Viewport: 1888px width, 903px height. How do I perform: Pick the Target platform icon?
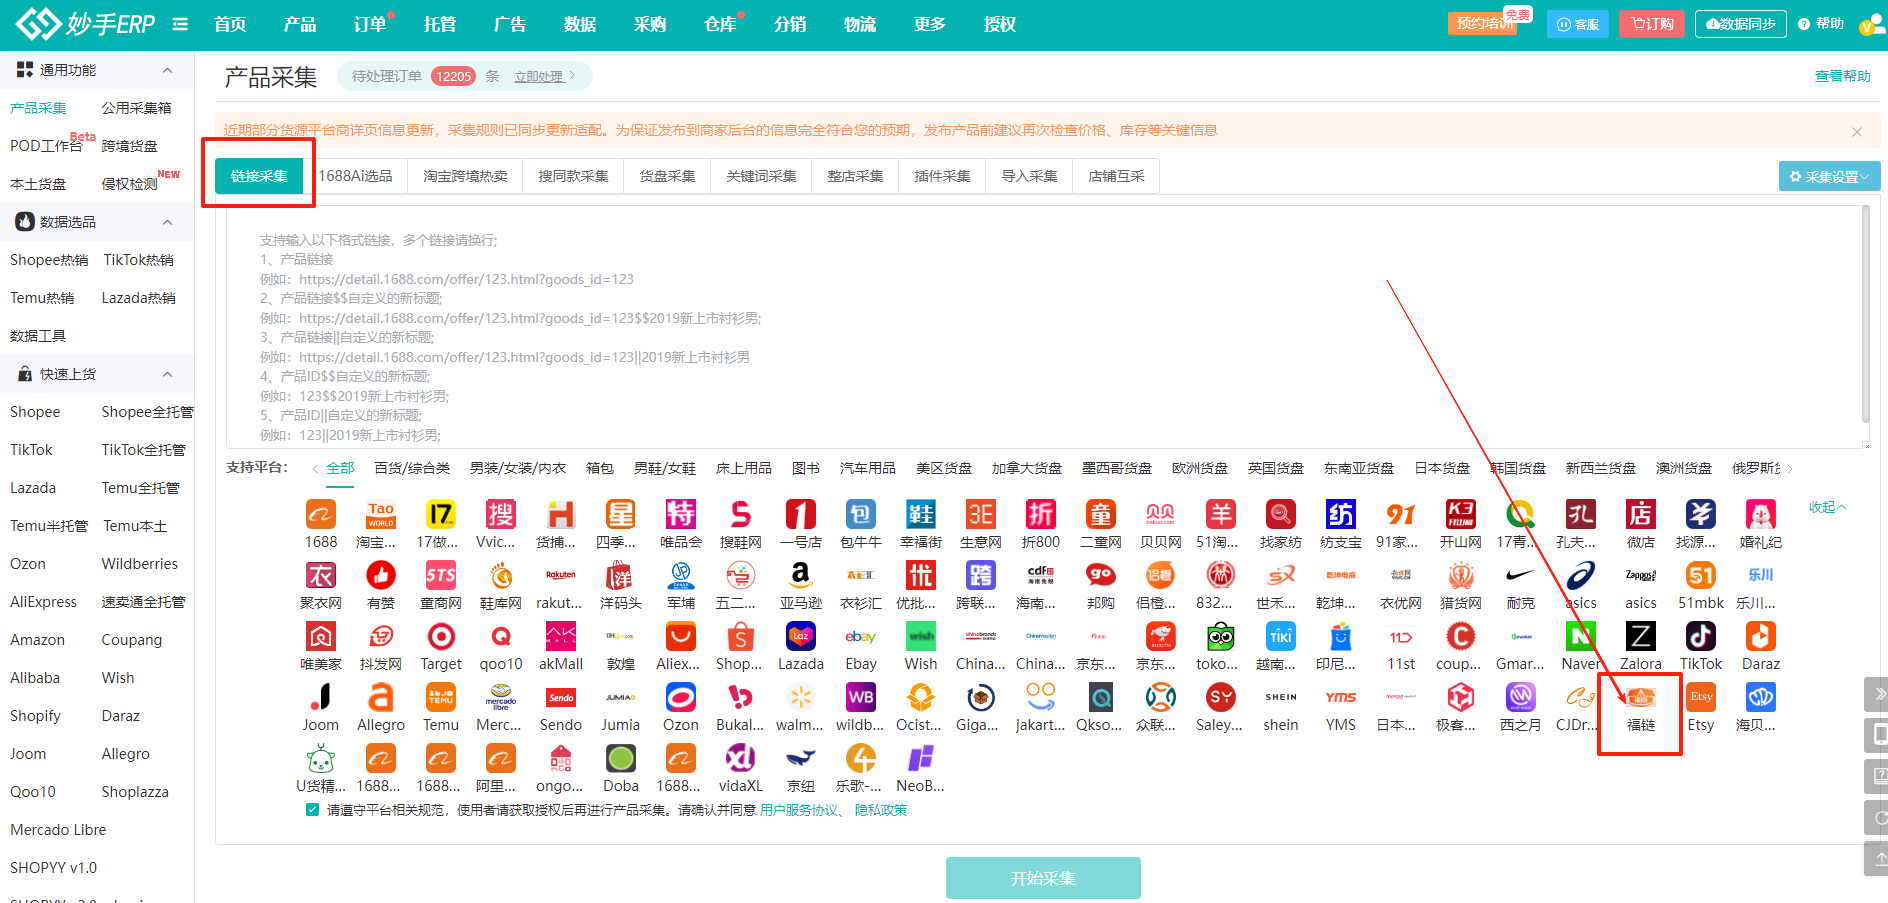(441, 637)
